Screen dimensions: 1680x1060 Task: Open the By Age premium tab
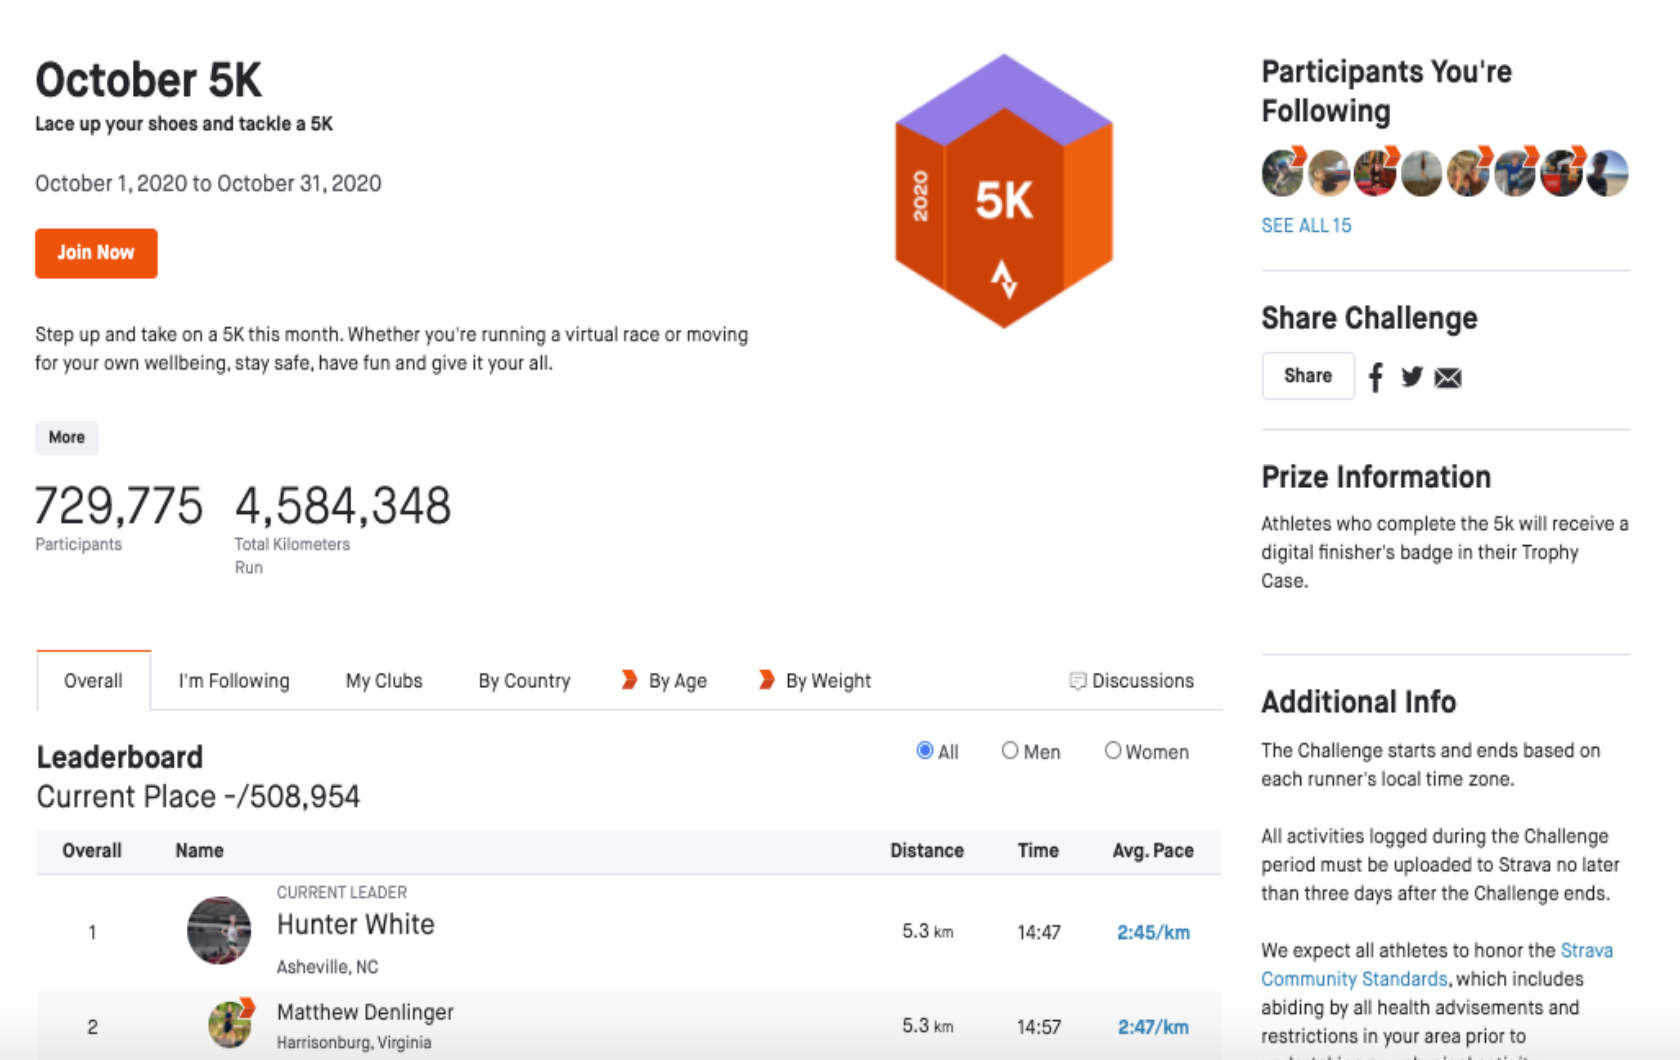tap(665, 681)
